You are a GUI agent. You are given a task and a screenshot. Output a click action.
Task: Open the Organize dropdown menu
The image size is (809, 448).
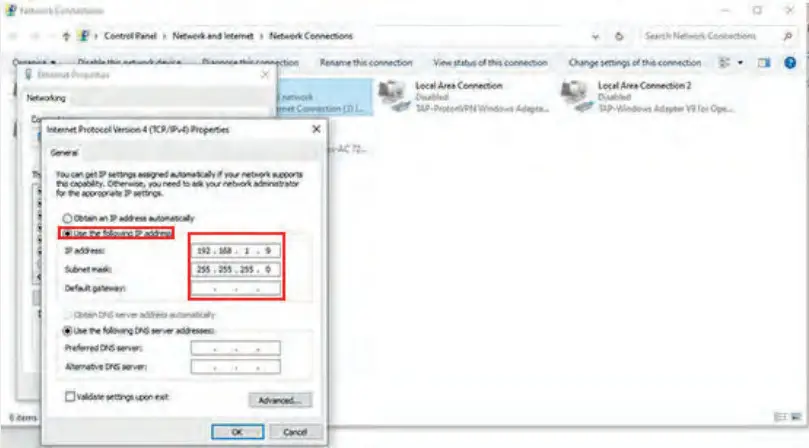[34, 62]
